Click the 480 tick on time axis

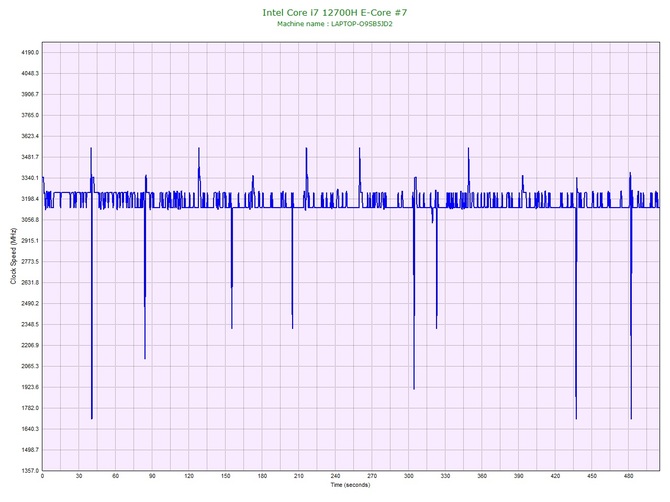click(x=629, y=476)
